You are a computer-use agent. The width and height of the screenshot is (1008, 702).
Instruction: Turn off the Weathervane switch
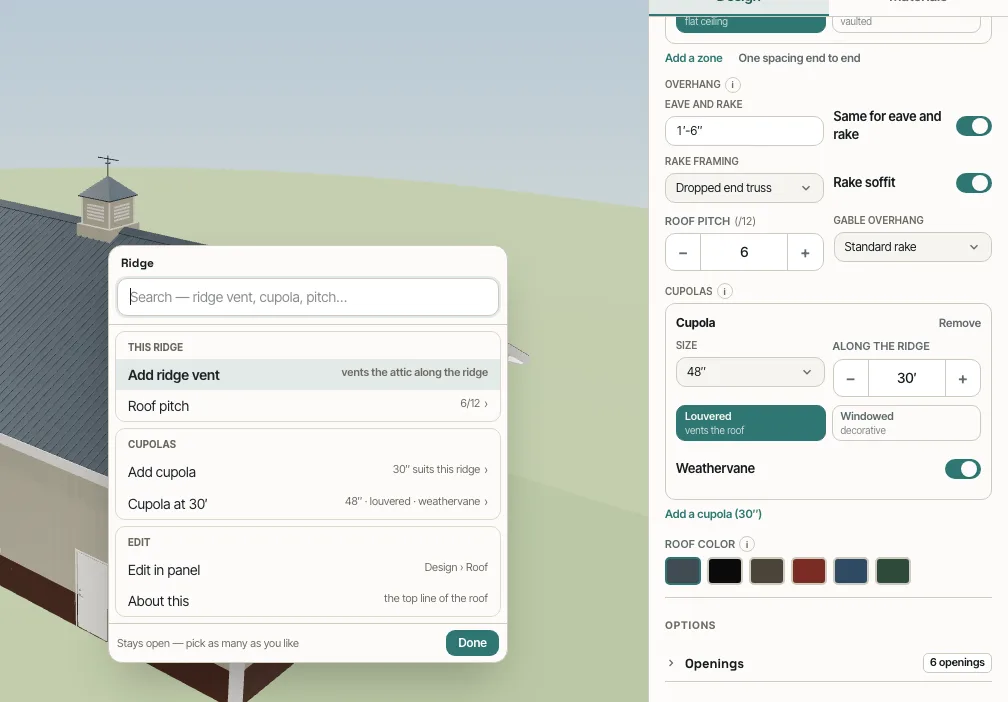(962, 469)
